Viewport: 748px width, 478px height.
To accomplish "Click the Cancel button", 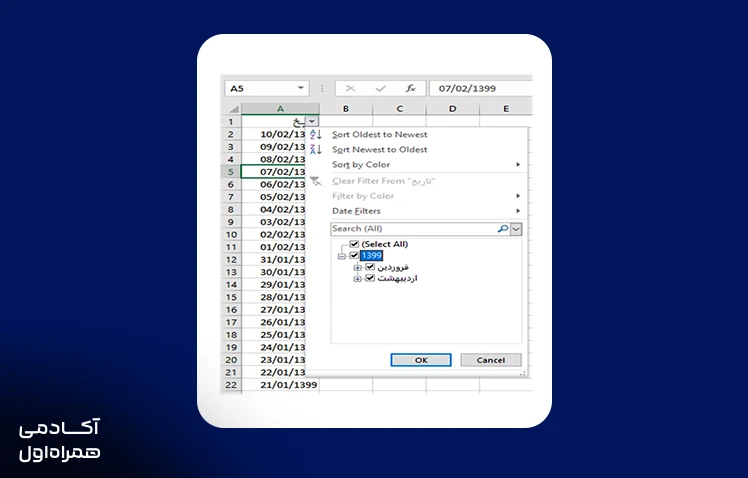I will pyautogui.click(x=491, y=360).
